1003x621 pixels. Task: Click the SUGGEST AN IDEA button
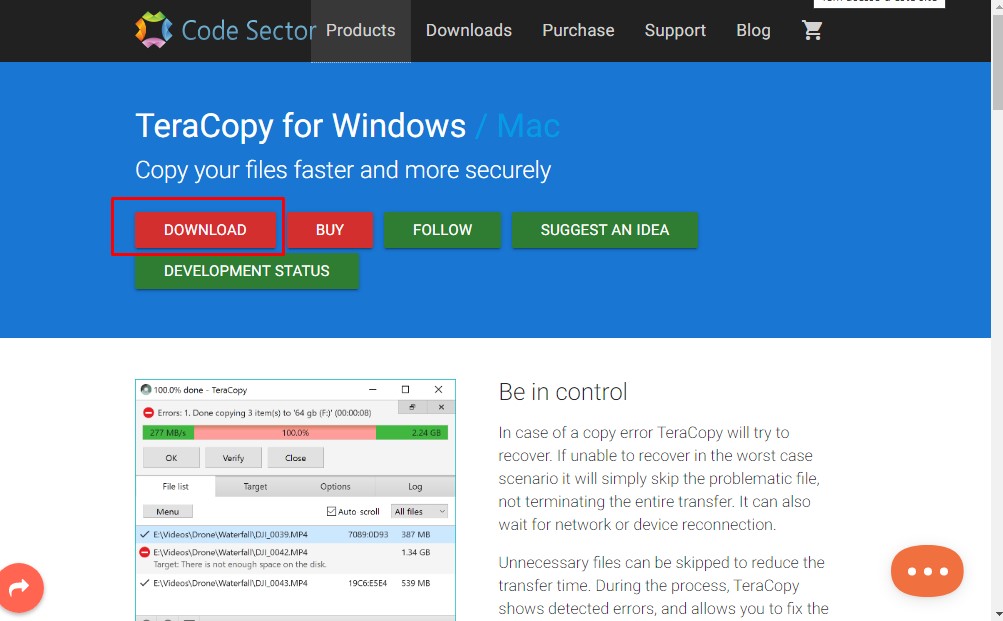pos(604,230)
